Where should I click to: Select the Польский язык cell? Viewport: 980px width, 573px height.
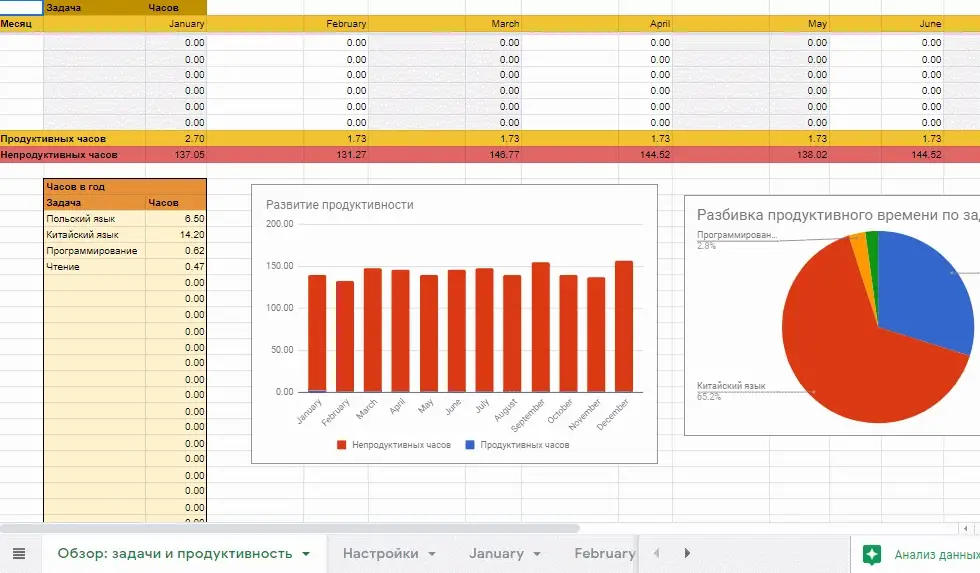pos(94,219)
